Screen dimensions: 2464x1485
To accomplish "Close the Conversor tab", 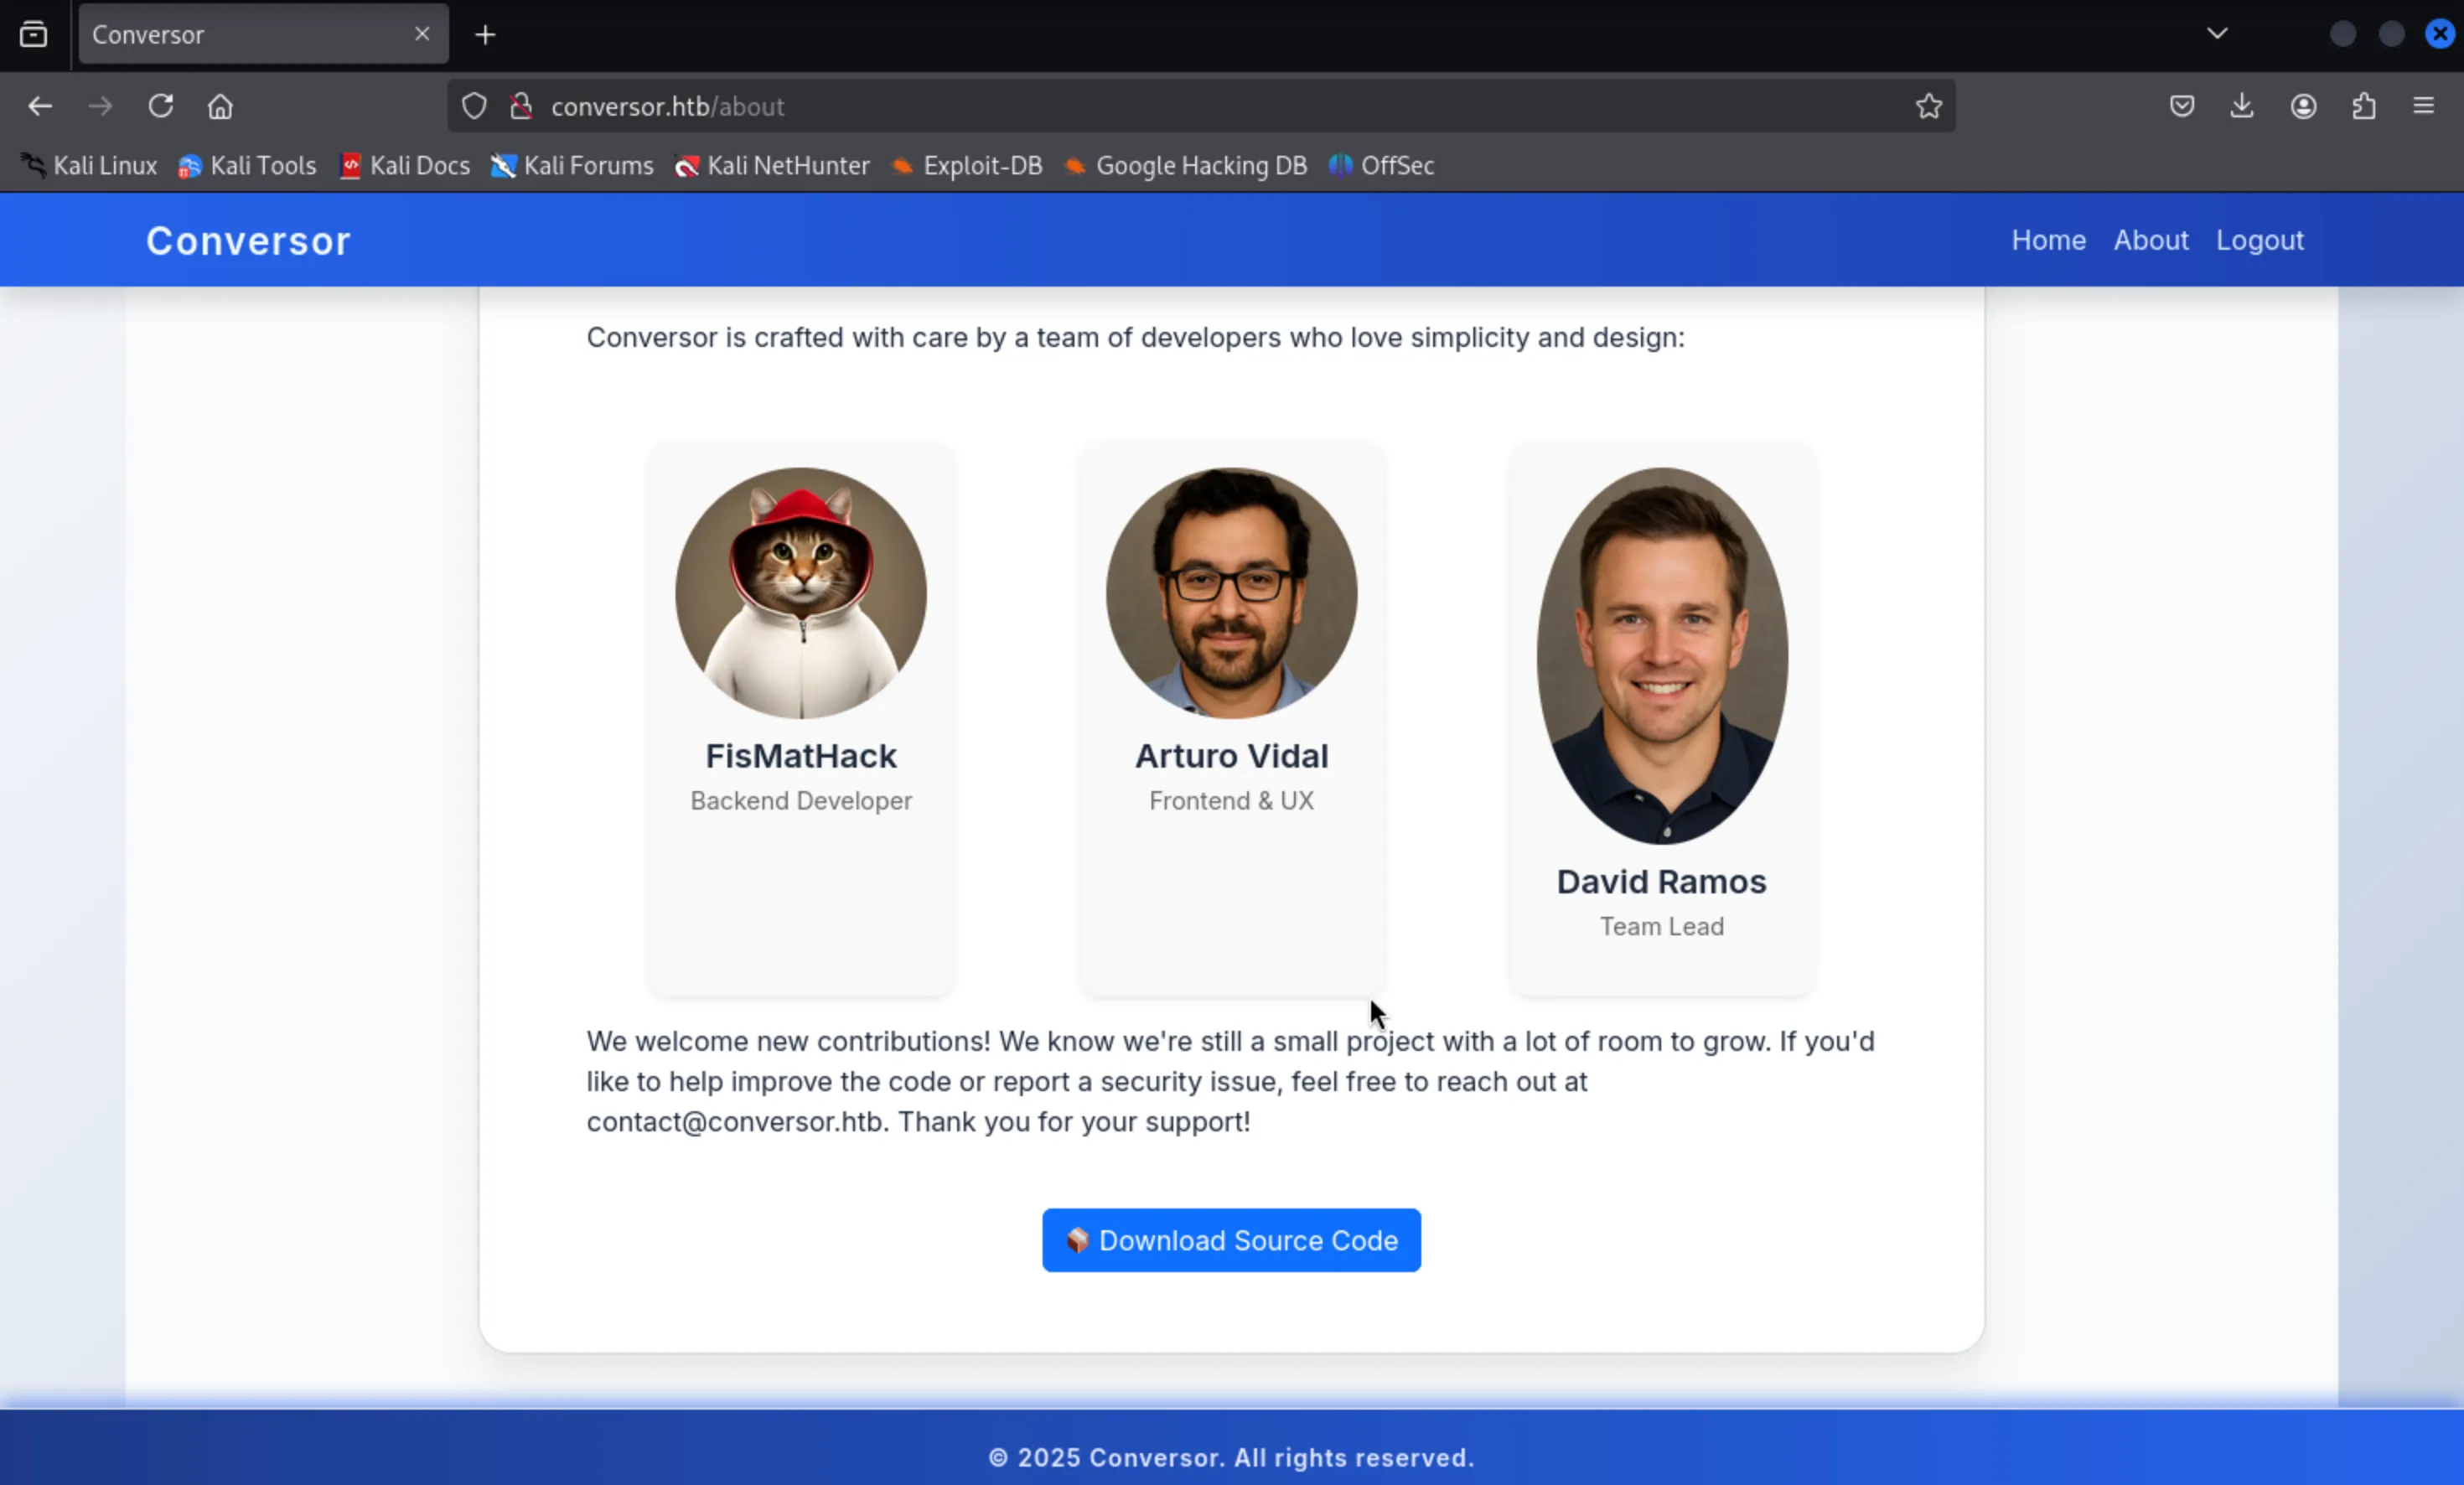I will pyautogui.click(x=422, y=34).
